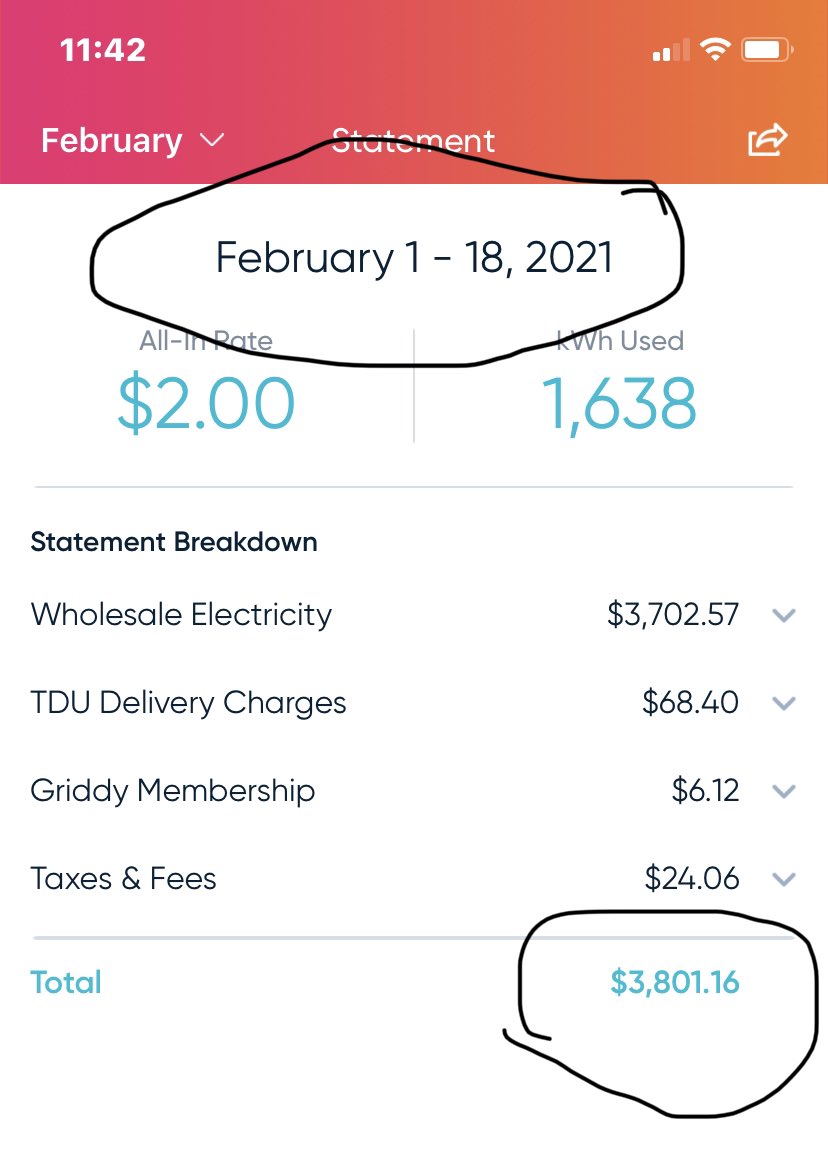Viewport: 828px width, 1155px height.
Task: Expand the Taxes & Fees chevron
Action: 784,879
